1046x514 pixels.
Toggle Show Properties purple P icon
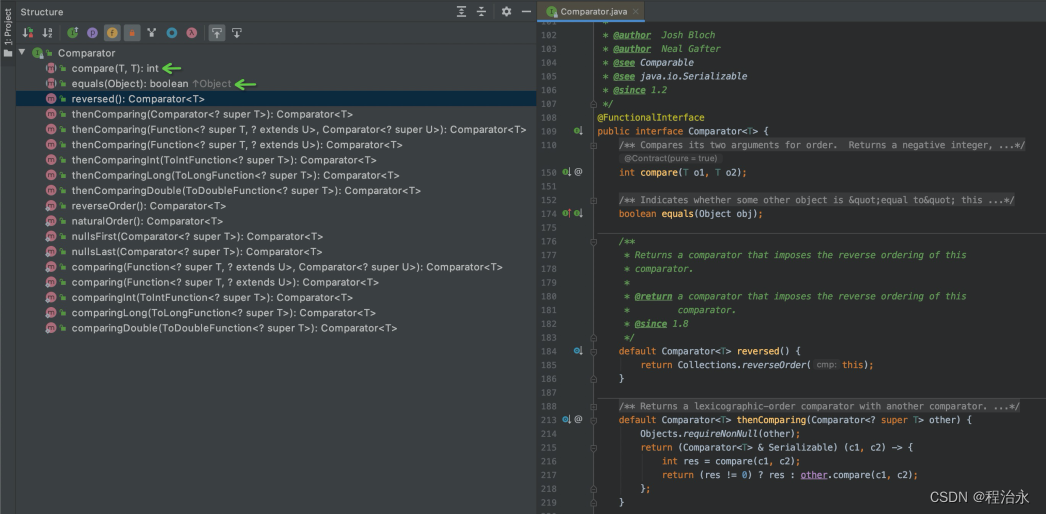click(92, 32)
